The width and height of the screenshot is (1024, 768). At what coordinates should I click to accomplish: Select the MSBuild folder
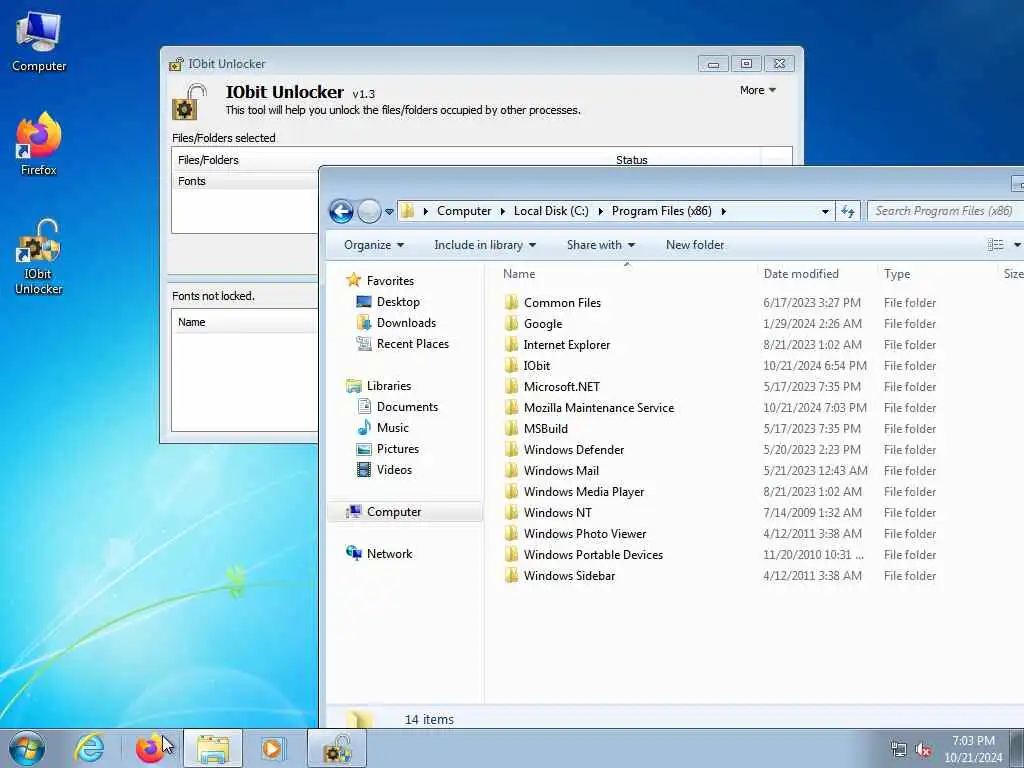pos(545,428)
